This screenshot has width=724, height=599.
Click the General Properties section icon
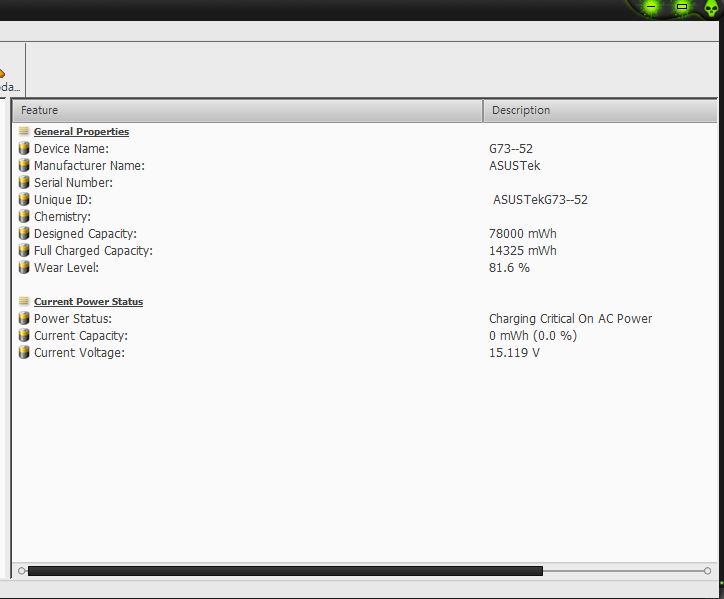[24, 131]
